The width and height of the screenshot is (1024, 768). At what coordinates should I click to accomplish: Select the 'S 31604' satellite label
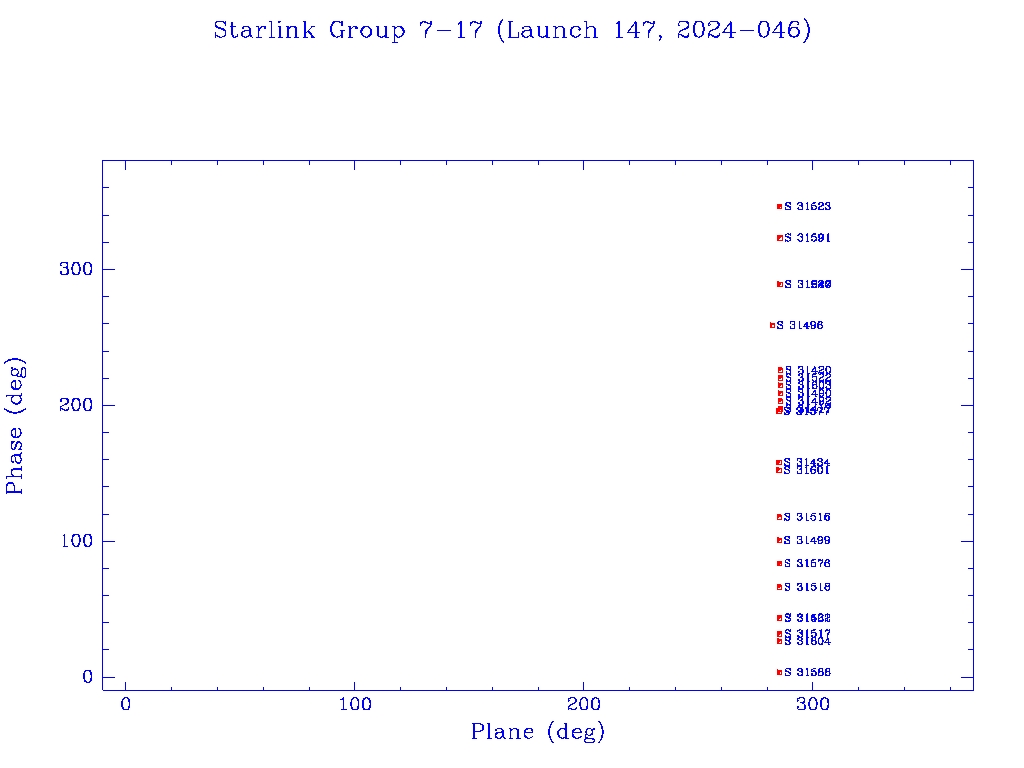click(x=808, y=641)
